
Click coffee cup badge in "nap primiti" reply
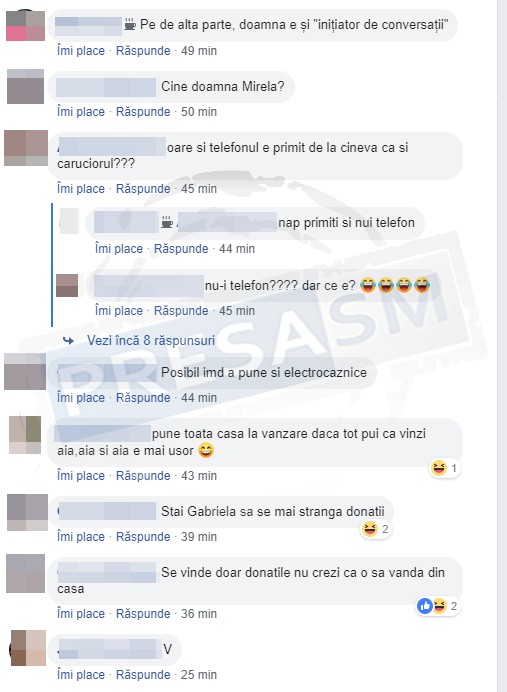click(167, 223)
